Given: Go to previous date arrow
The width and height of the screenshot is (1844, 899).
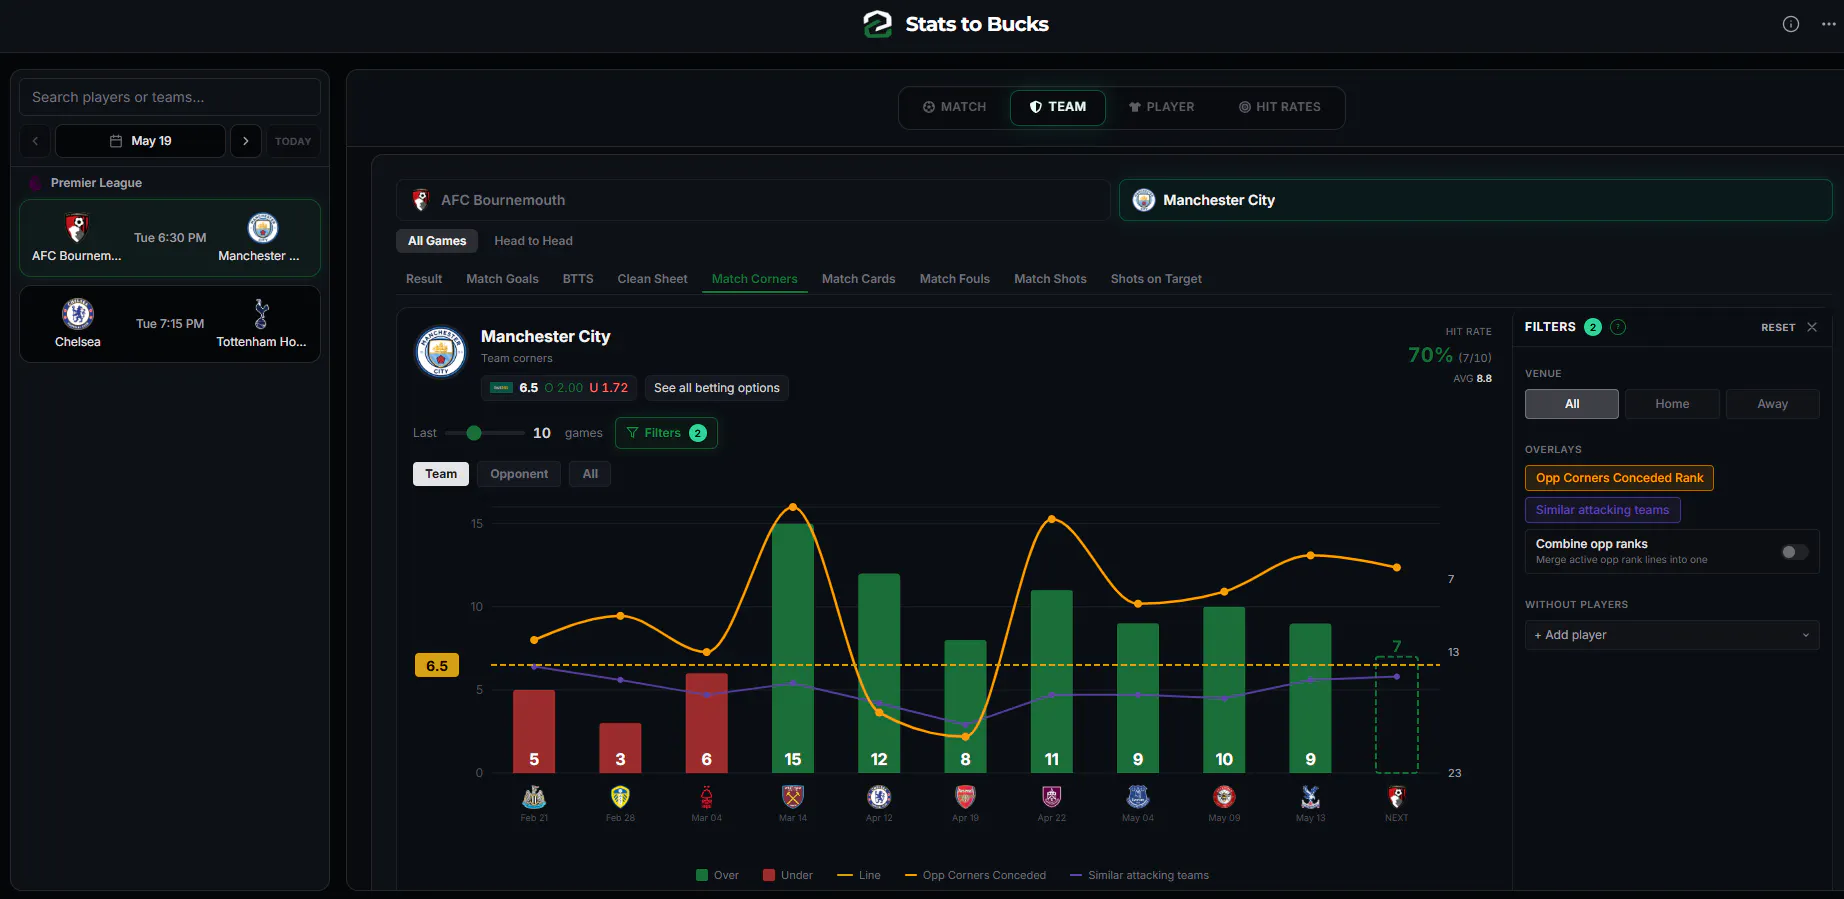Looking at the screenshot, I should click(35, 141).
